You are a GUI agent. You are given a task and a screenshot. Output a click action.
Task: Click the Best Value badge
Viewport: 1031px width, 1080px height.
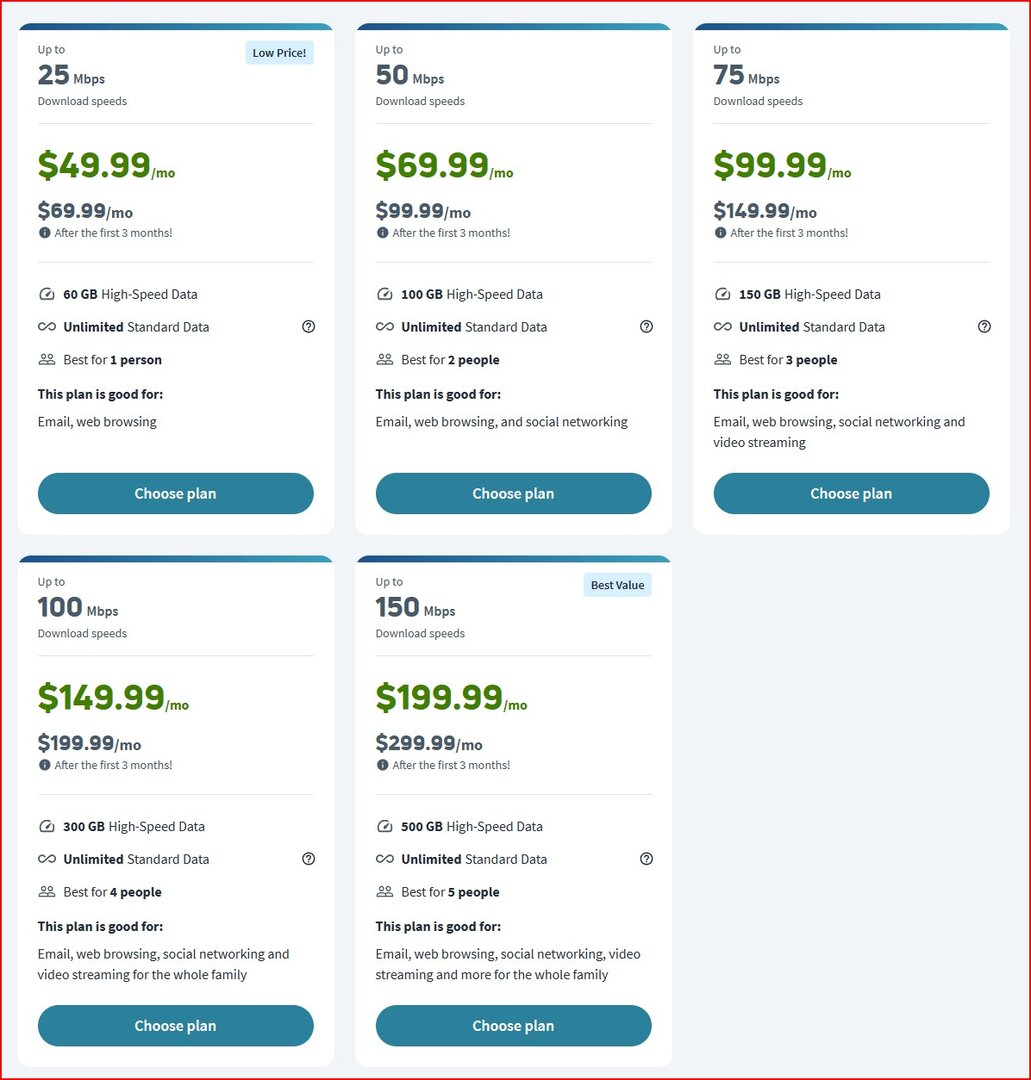point(618,585)
